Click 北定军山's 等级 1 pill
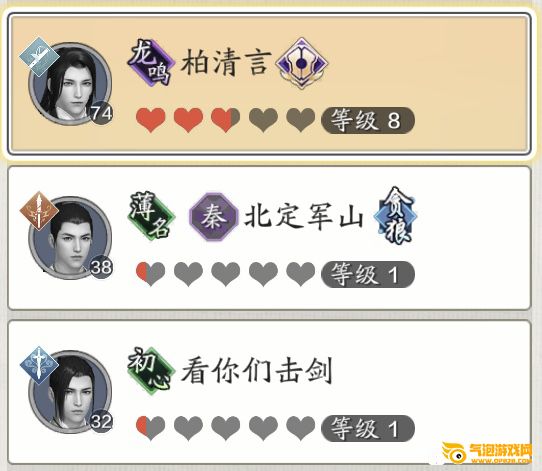Screen dimensions: 542x471 point(368,274)
